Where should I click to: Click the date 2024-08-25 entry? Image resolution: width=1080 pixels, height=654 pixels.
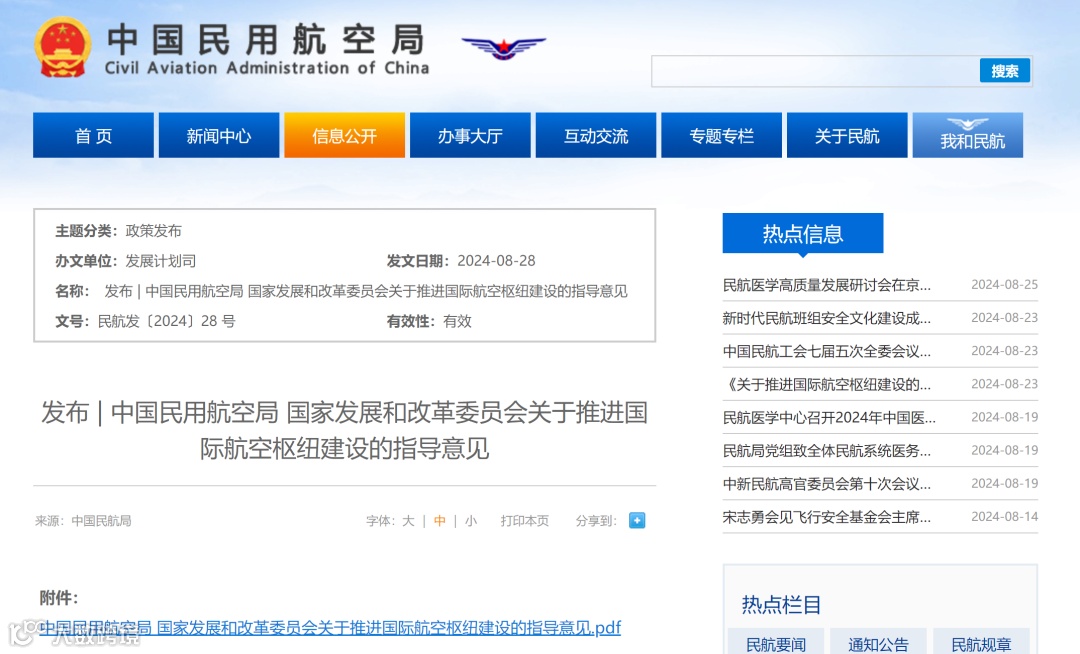pos(1004,284)
